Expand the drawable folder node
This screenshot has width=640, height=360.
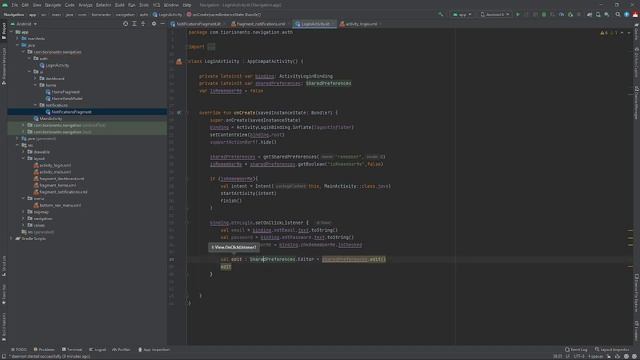(x=24, y=152)
